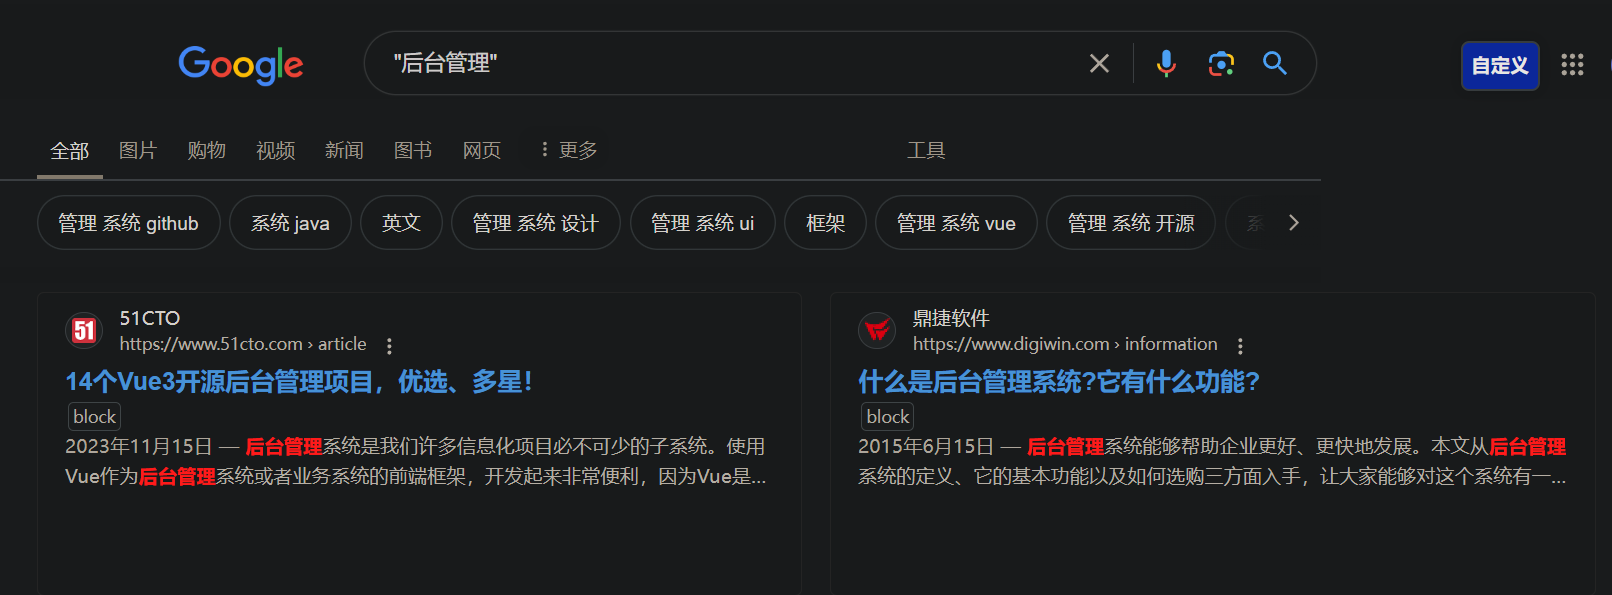Click the 鼎捷软件 site name
This screenshot has width=1612, height=595.
click(951, 318)
